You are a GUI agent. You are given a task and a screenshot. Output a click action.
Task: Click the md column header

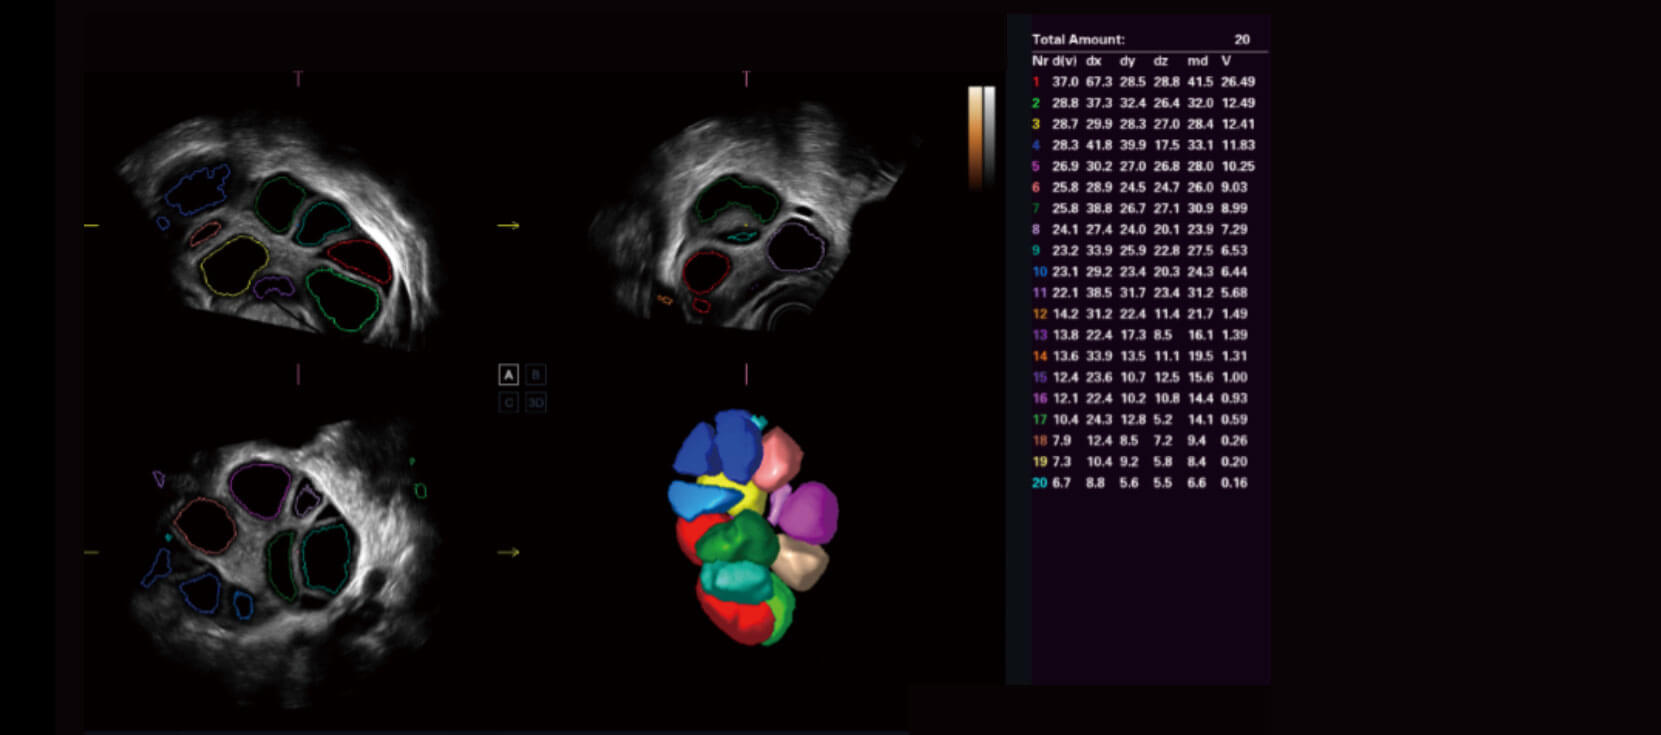point(1197,61)
